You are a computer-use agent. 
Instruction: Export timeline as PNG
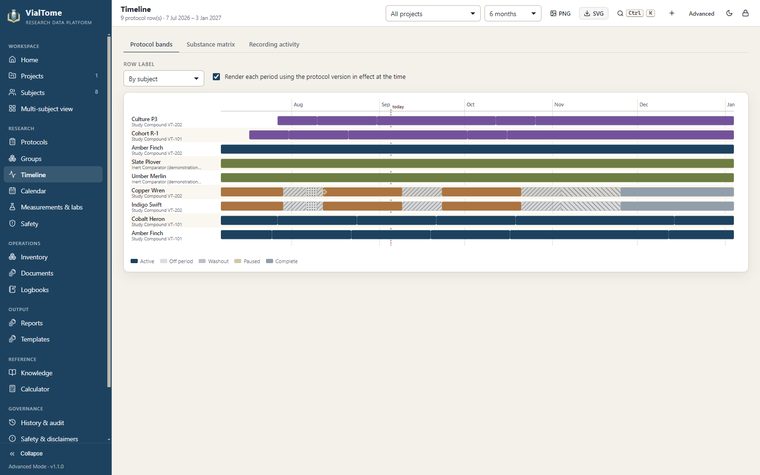560,14
